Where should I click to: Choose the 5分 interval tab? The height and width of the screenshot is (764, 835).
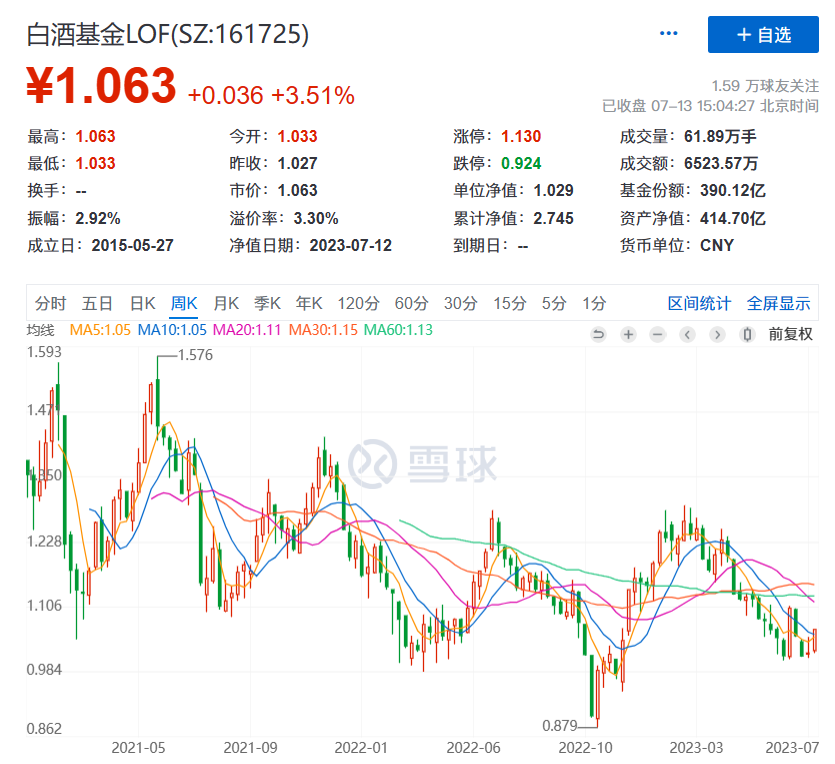(x=554, y=303)
